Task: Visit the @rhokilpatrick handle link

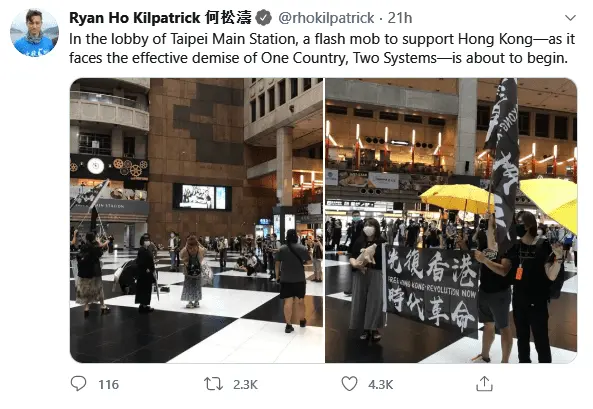Action: (x=326, y=18)
